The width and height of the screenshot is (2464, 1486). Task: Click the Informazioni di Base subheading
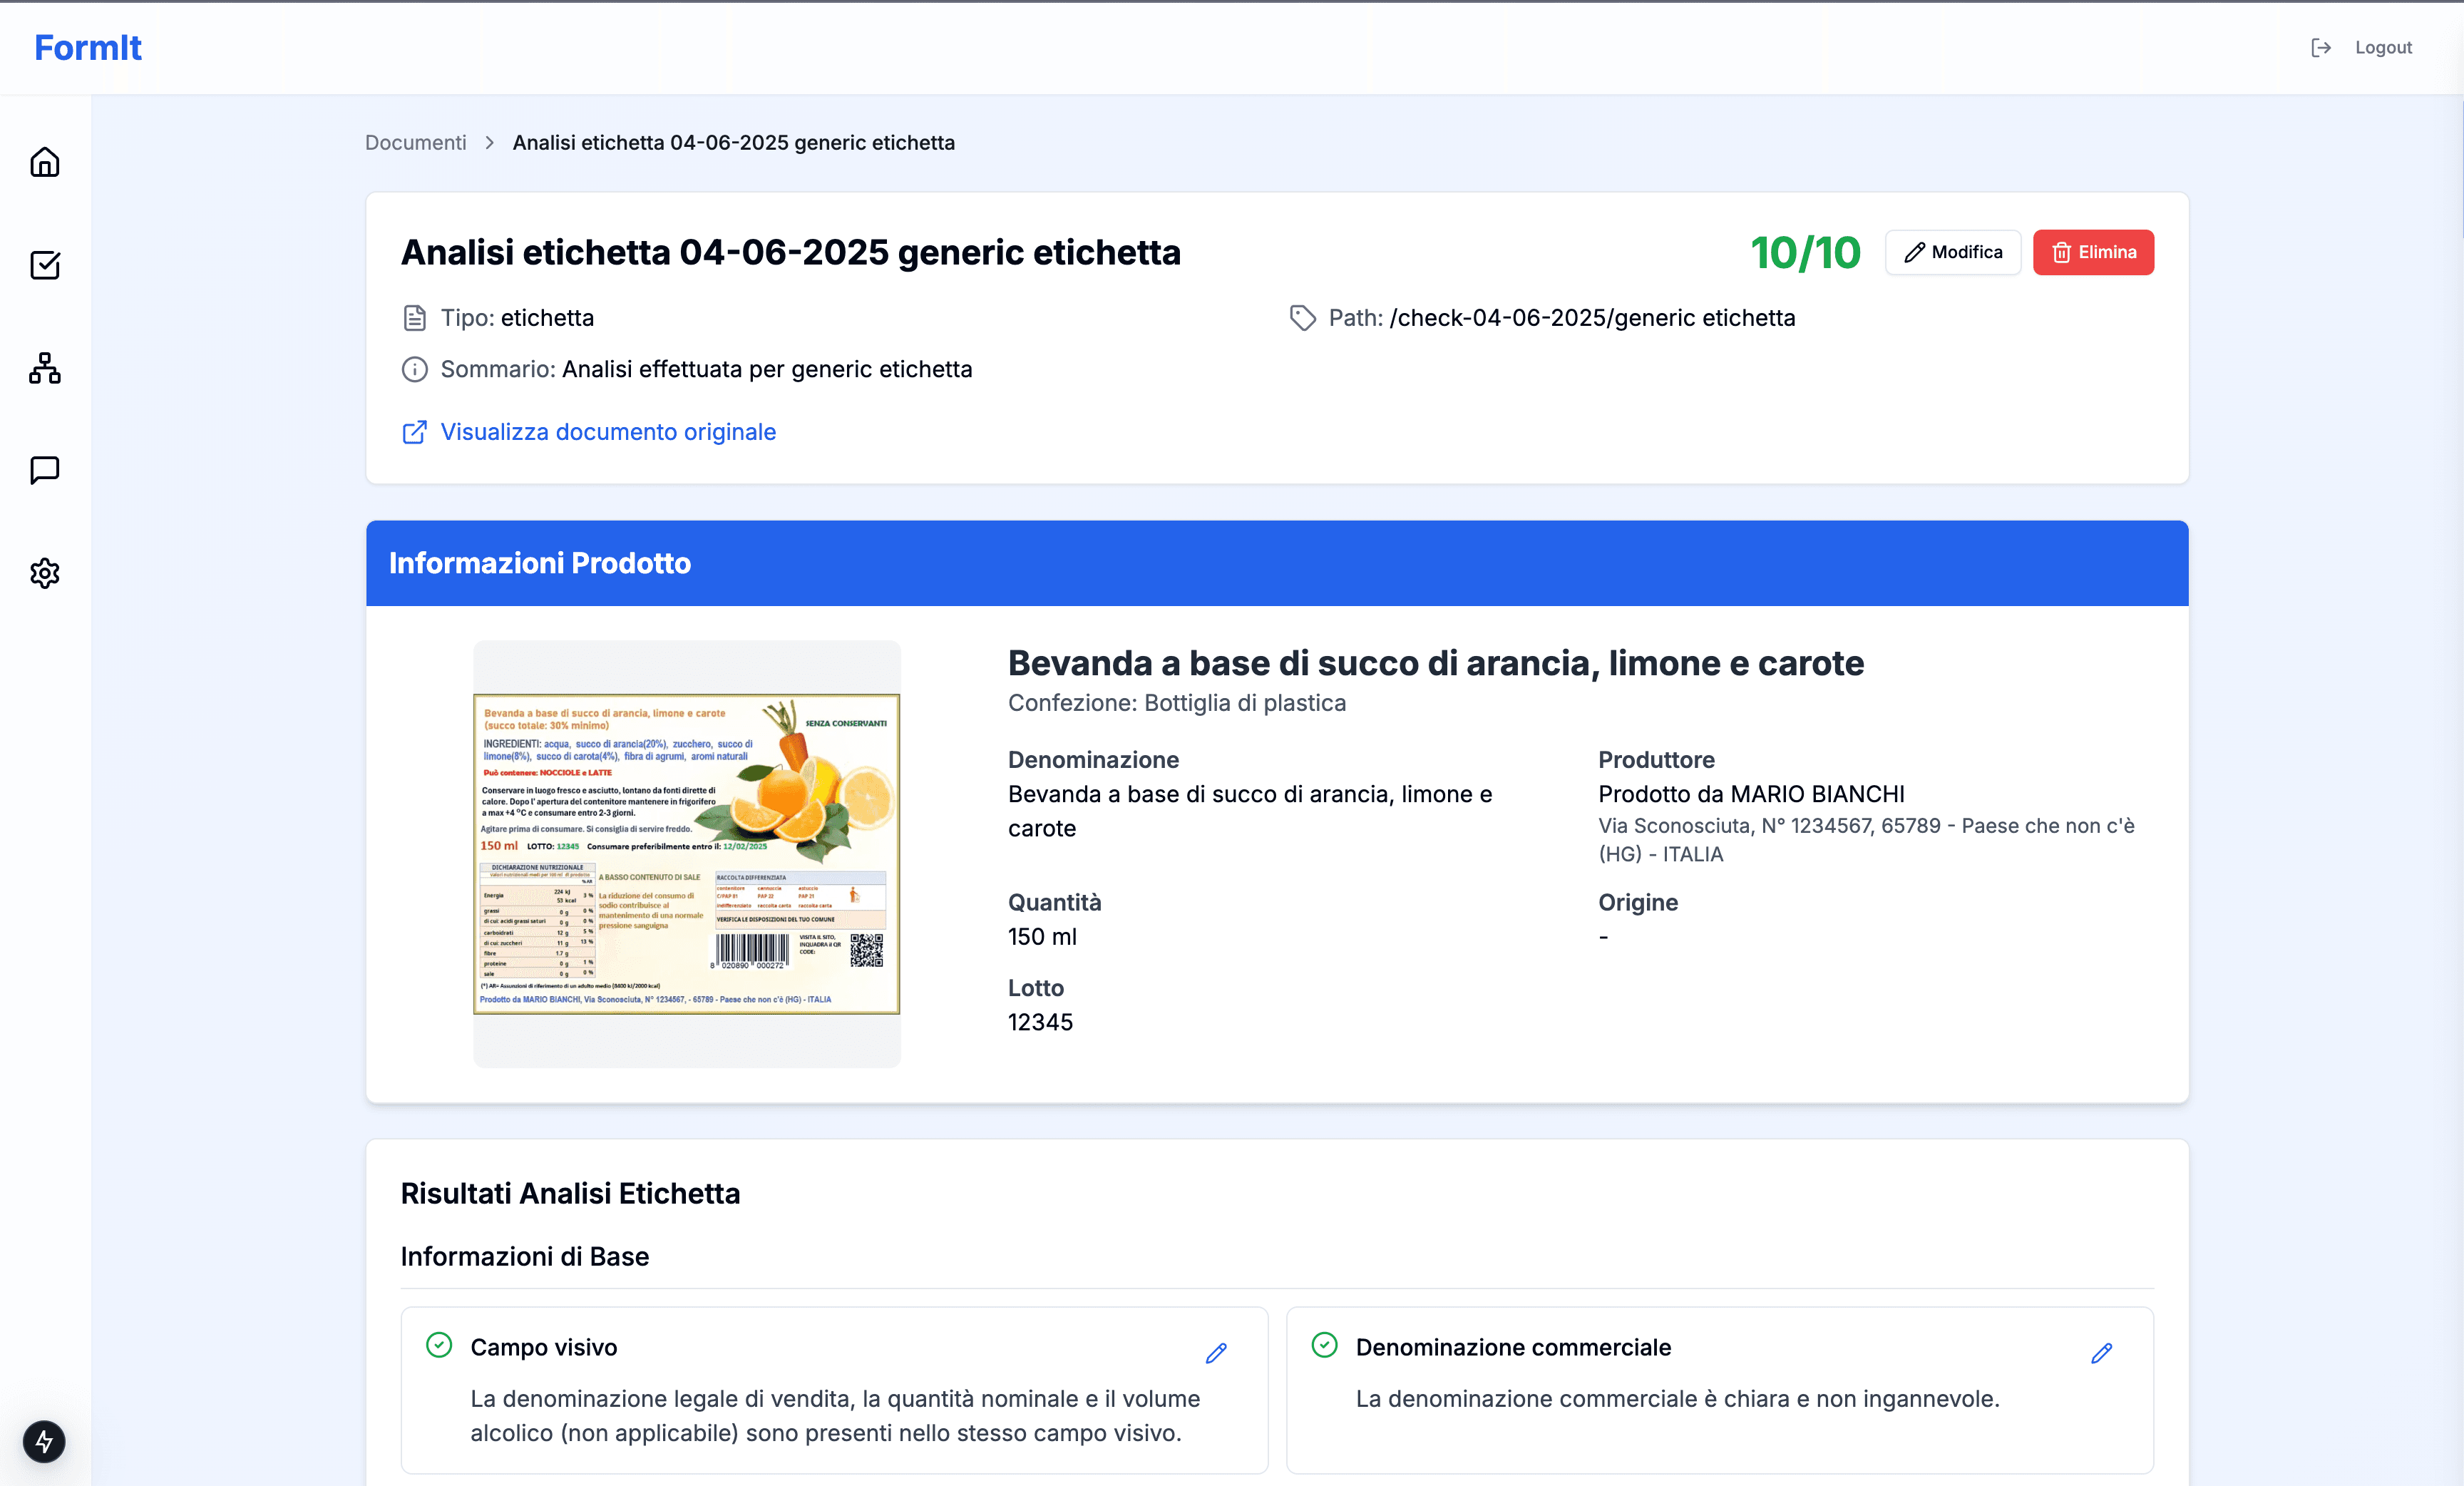[525, 1256]
